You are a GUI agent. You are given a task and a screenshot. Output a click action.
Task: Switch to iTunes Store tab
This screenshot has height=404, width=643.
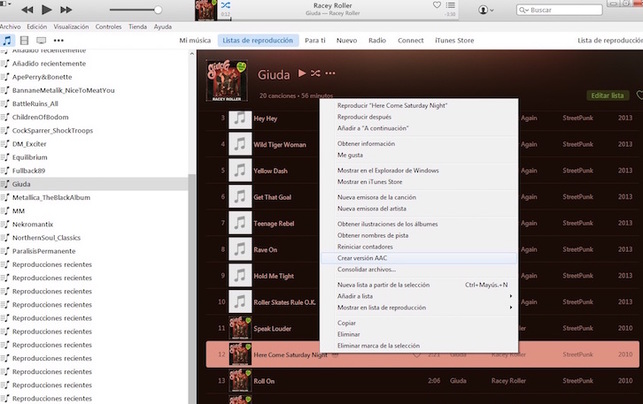[454, 40]
